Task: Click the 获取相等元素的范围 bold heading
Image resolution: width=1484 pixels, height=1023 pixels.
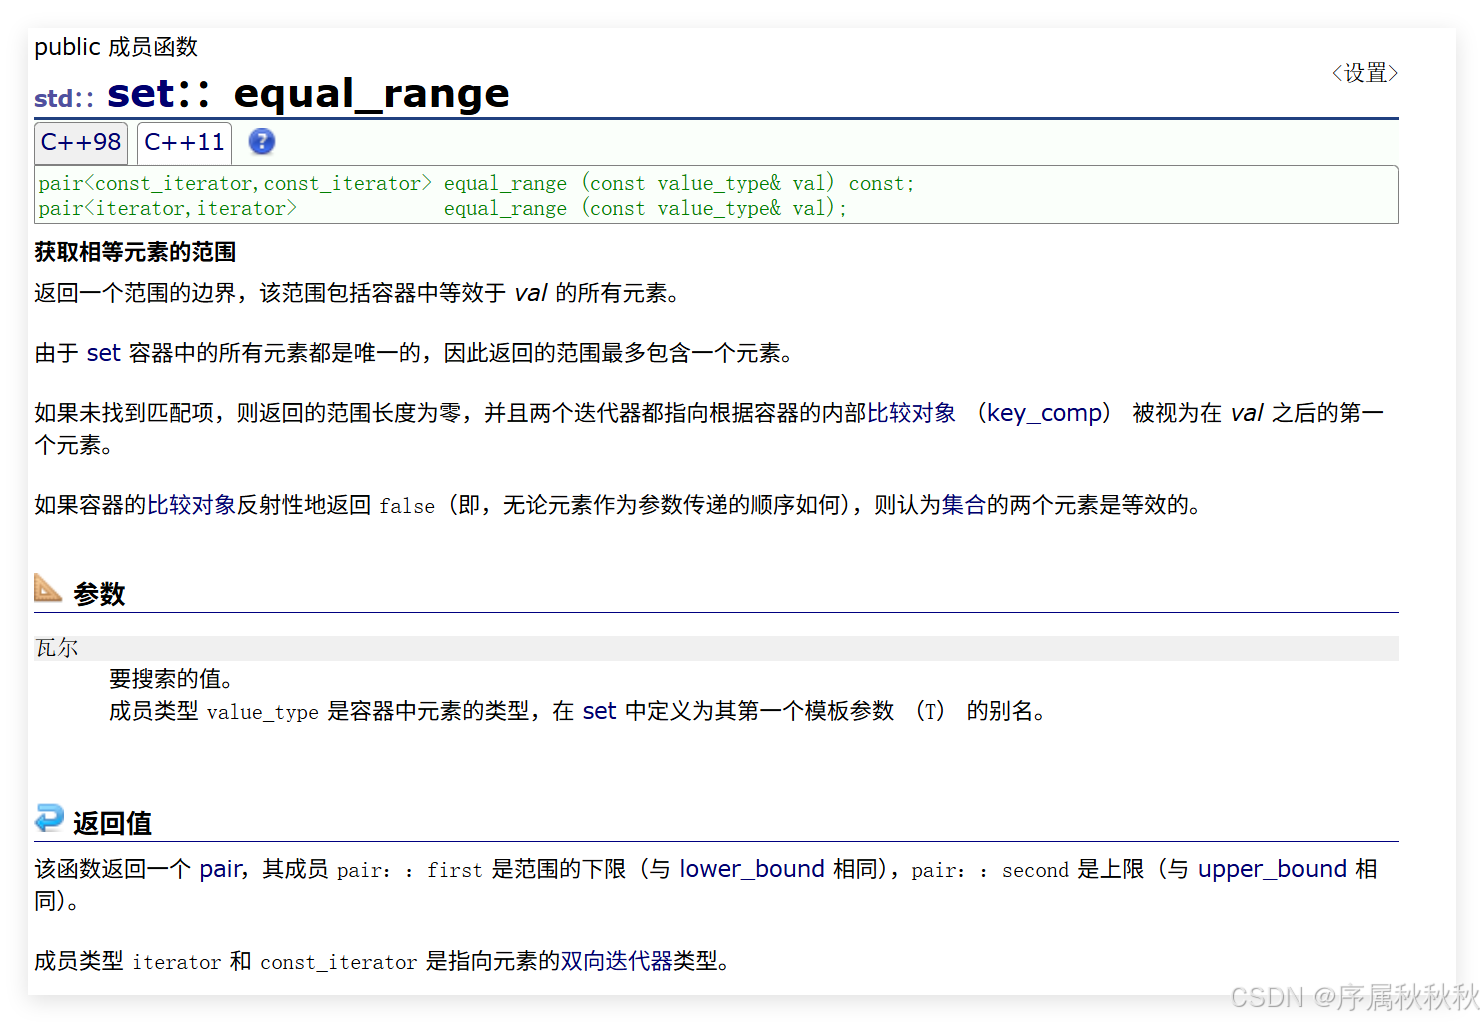Action: 135,252
